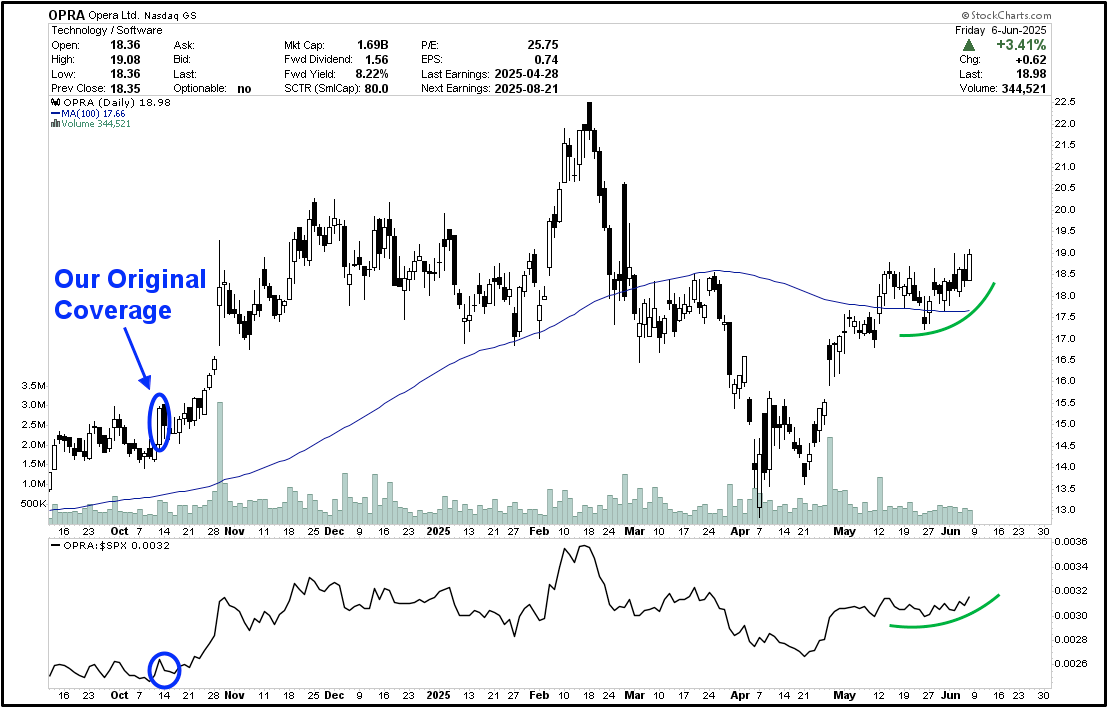
Task: Click the Open price 18.36
Action: [x=126, y=45]
